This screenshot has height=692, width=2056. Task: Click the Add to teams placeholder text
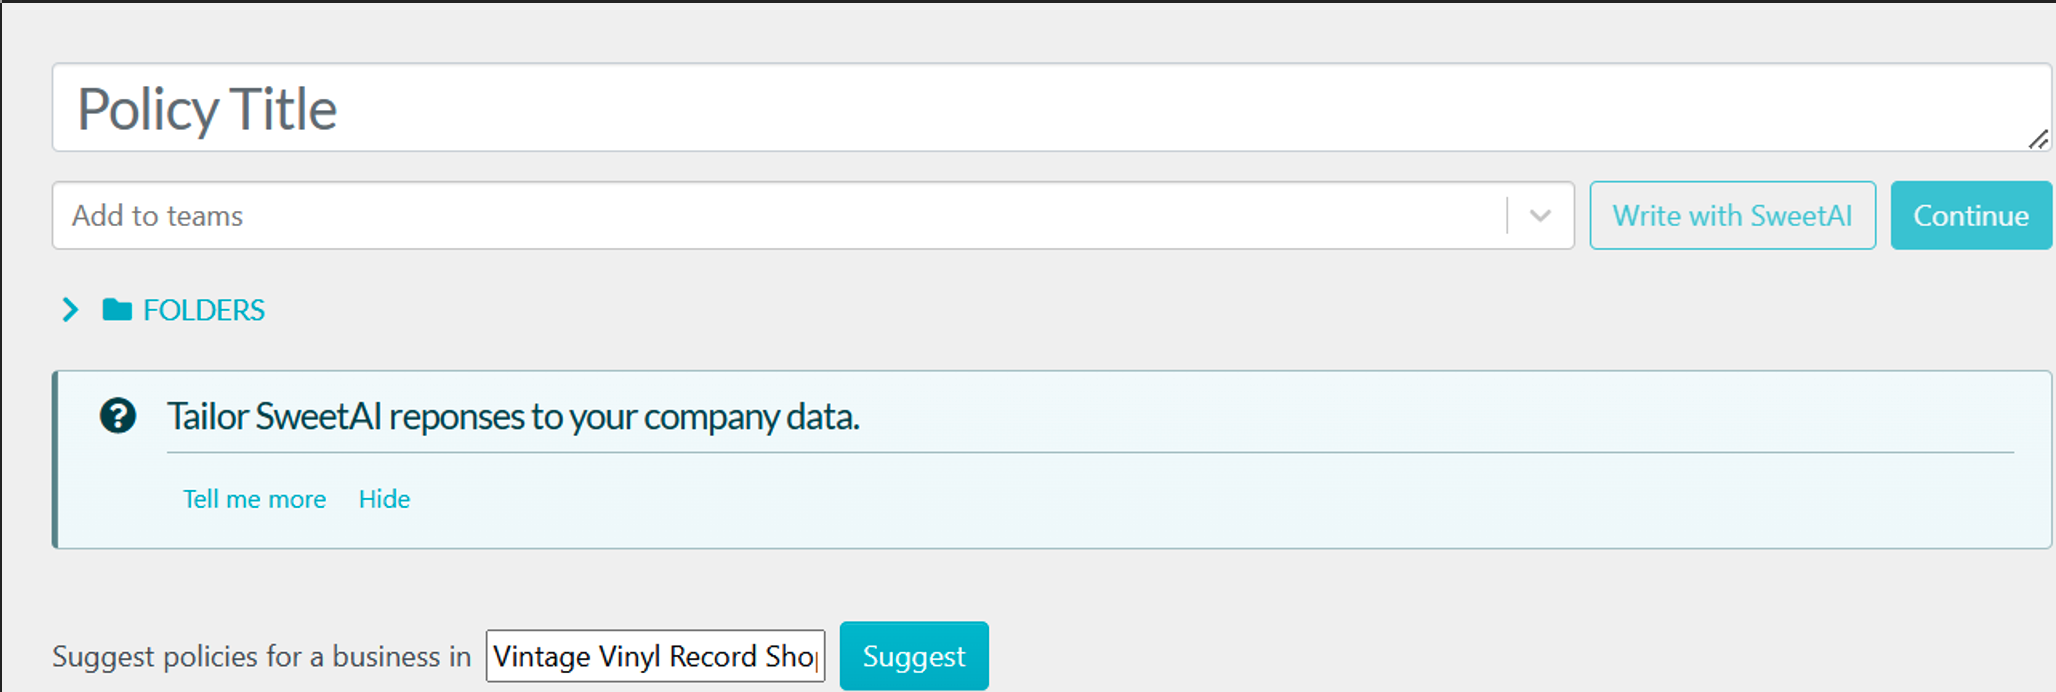[158, 216]
